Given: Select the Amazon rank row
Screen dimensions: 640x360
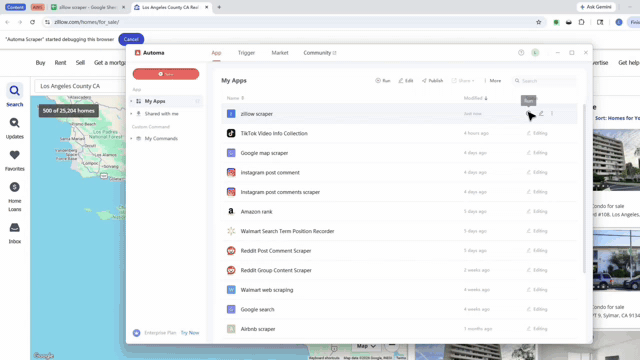Looking at the screenshot, I should [399, 211].
